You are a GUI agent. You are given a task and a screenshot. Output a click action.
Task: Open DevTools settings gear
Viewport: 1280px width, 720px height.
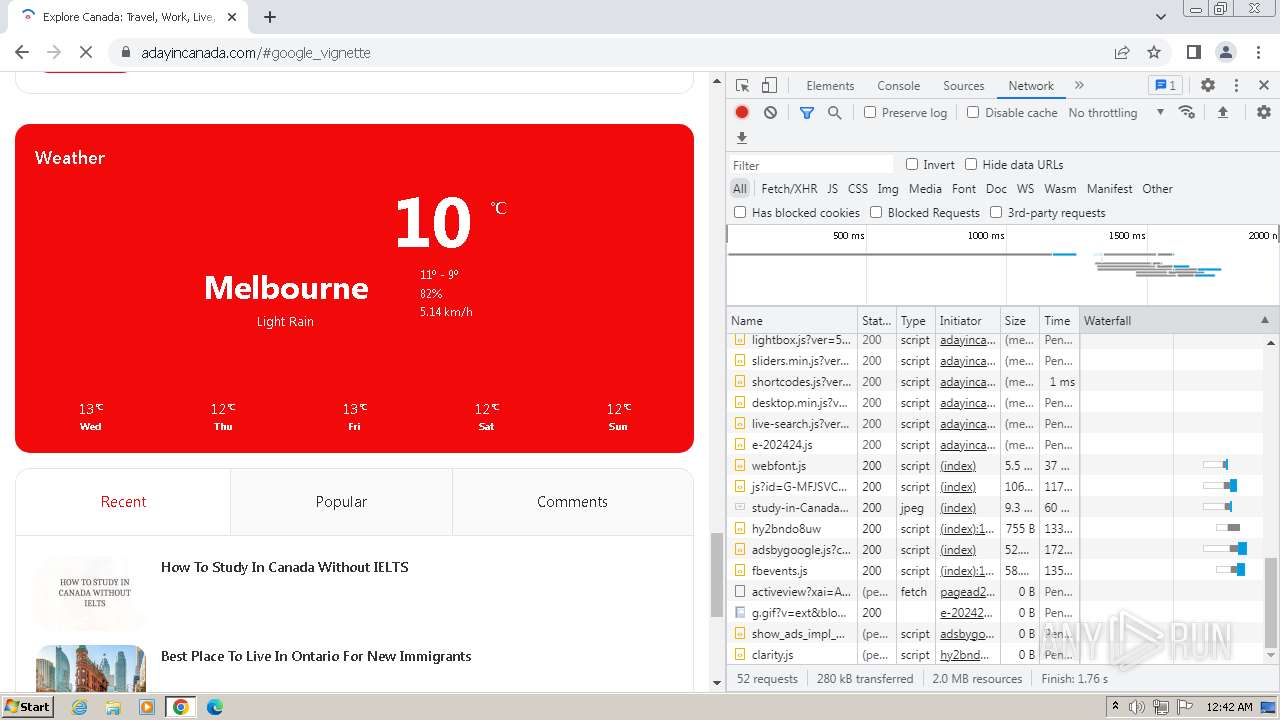(1208, 86)
